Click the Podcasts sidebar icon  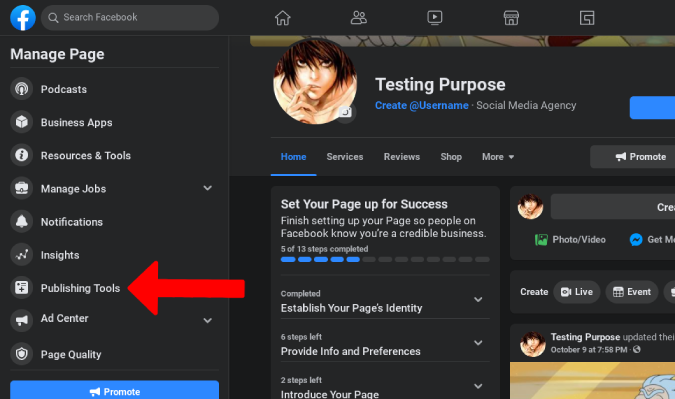click(22, 89)
